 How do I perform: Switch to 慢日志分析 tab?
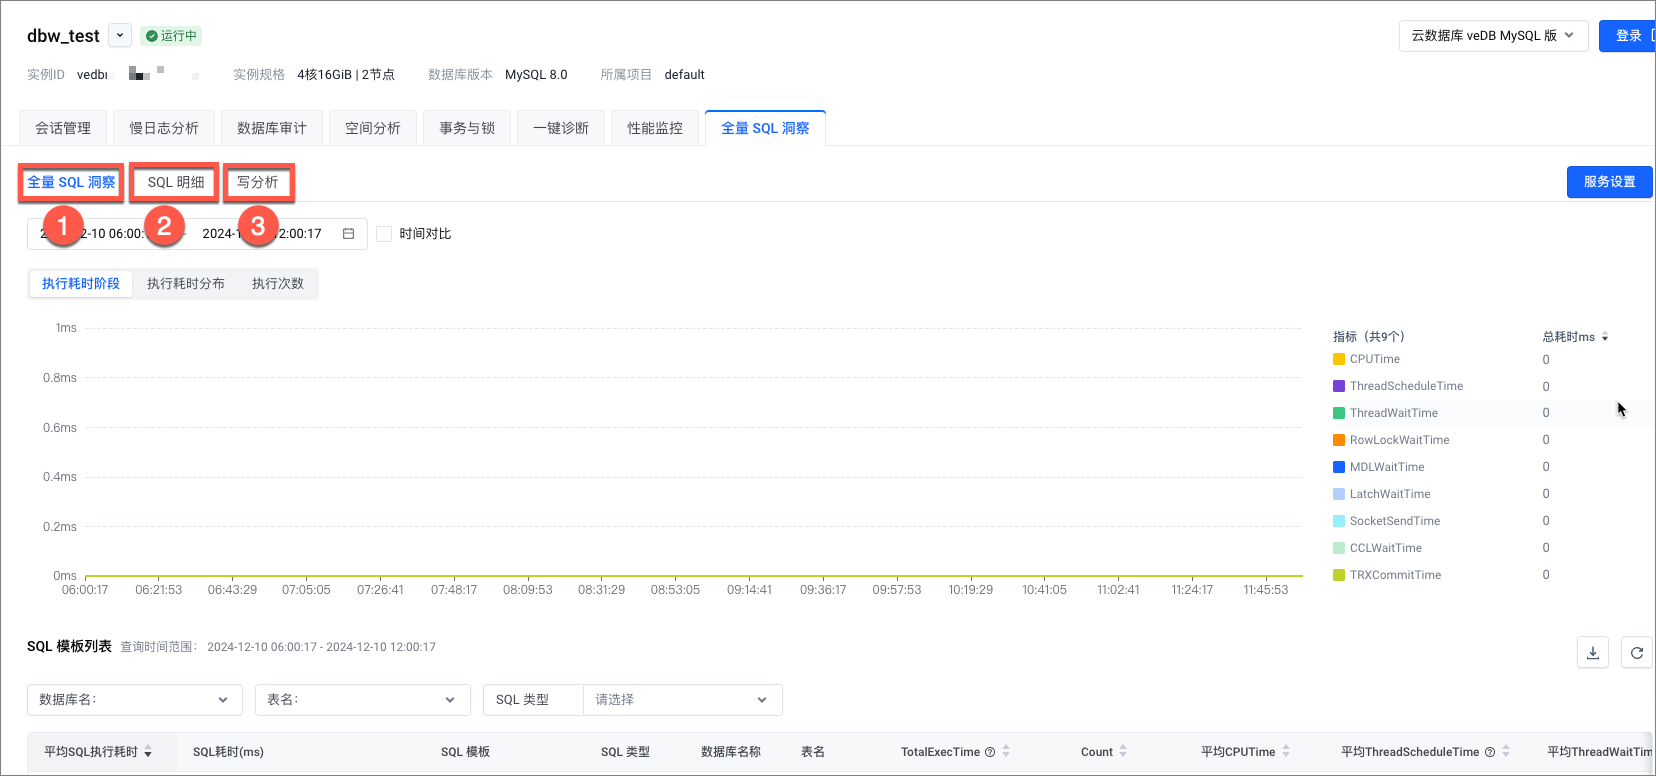pos(164,128)
